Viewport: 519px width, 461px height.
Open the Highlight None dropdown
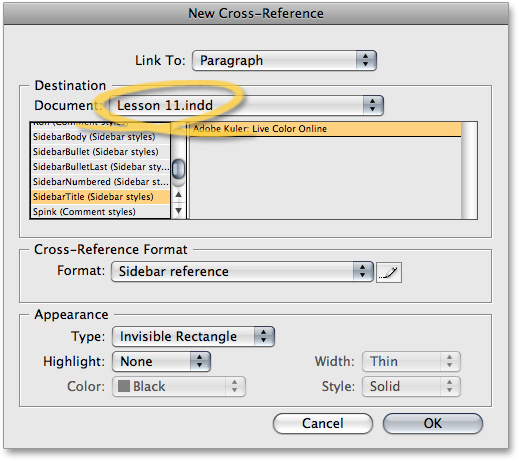point(161,361)
